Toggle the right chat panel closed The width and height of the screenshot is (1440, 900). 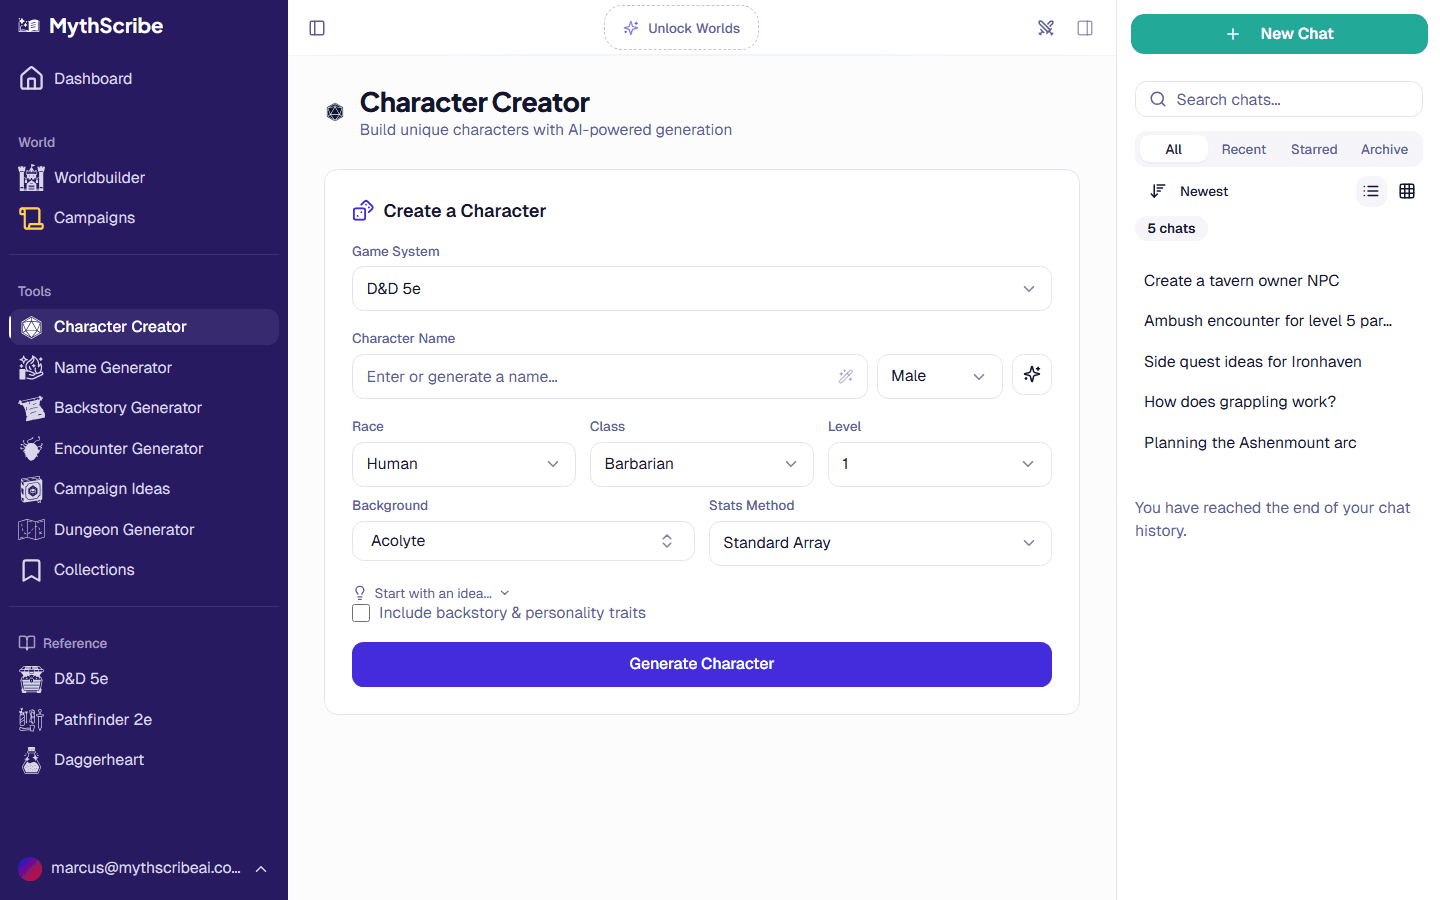point(1085,28)
